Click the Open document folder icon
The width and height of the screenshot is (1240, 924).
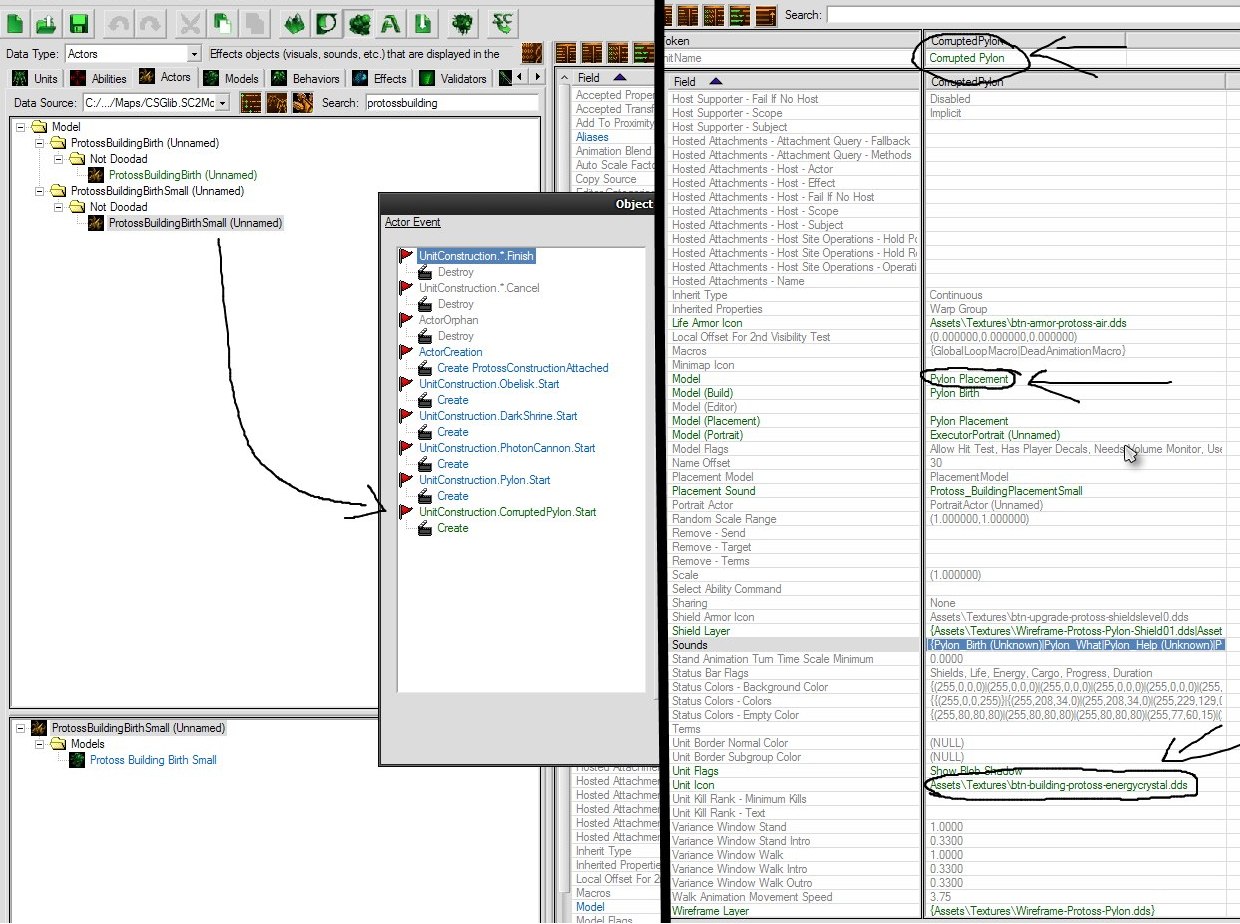pos(47,21)
